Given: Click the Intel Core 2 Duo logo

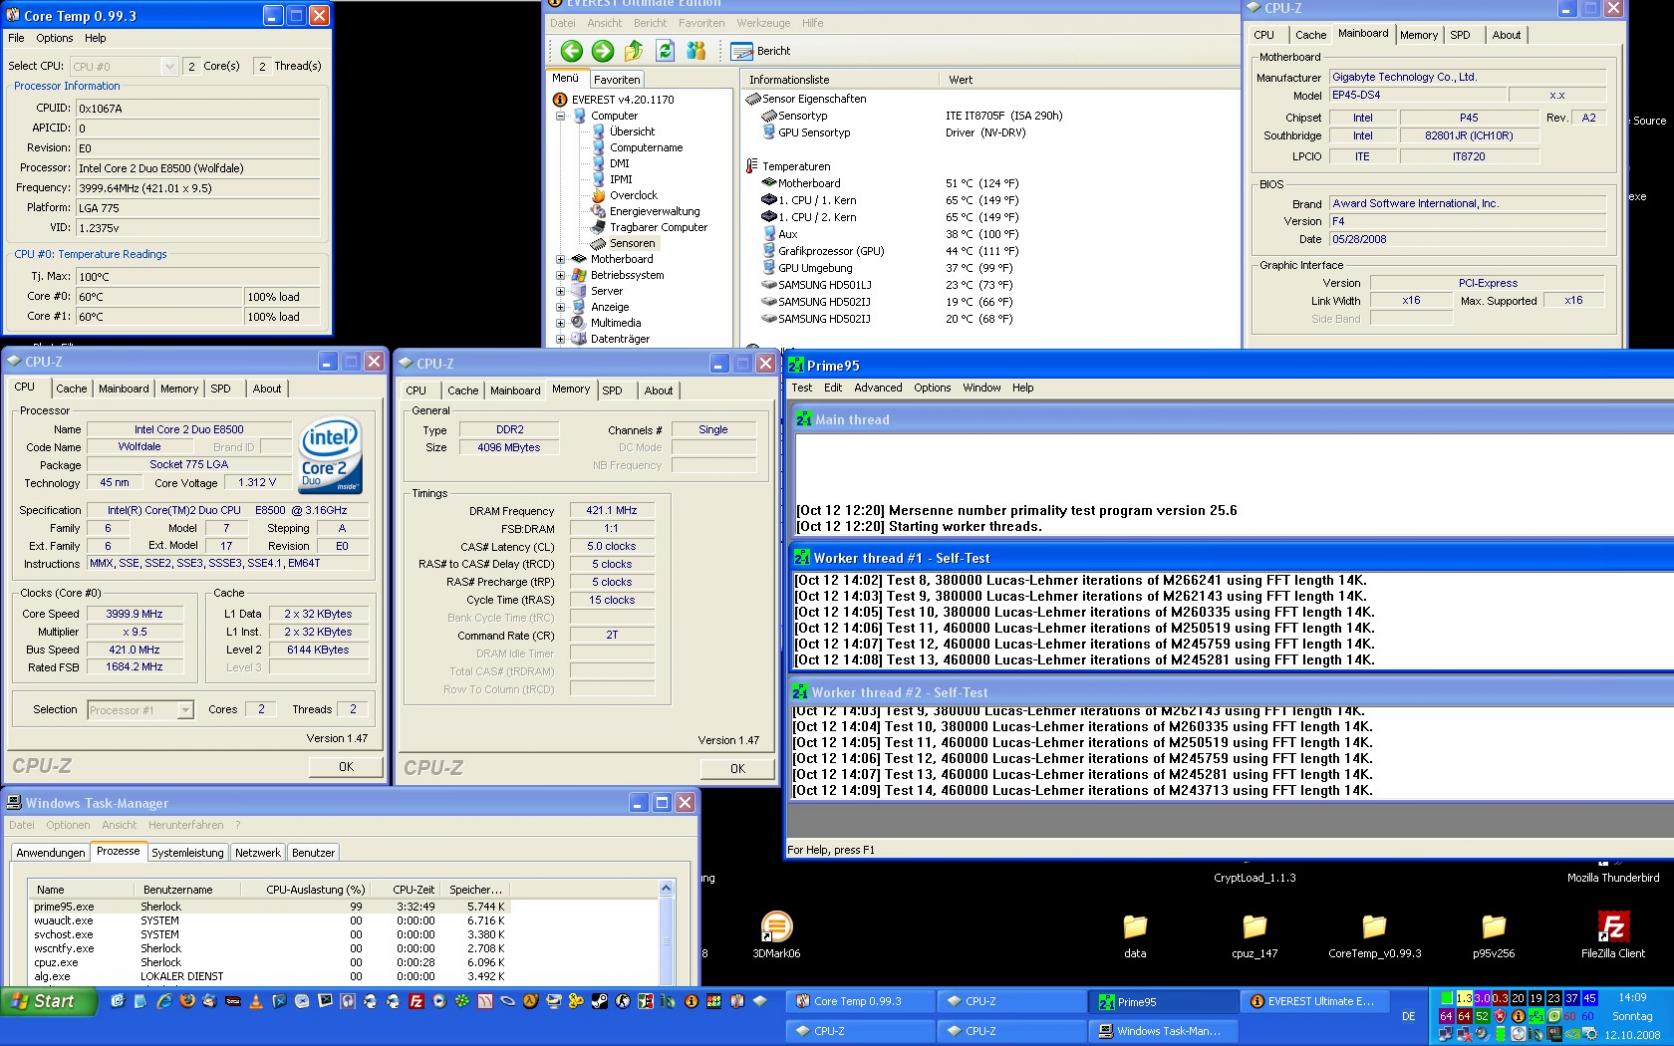Looking at the screenshot, I should pyautogui.click(x=331, y=456).
